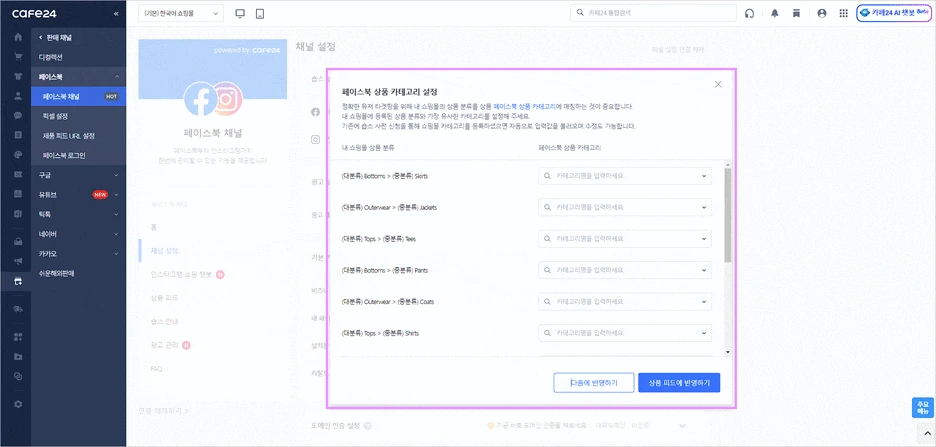Viewport: 936px width, 447px height.
Task: Open the notification bell icon
Action: 775,13
